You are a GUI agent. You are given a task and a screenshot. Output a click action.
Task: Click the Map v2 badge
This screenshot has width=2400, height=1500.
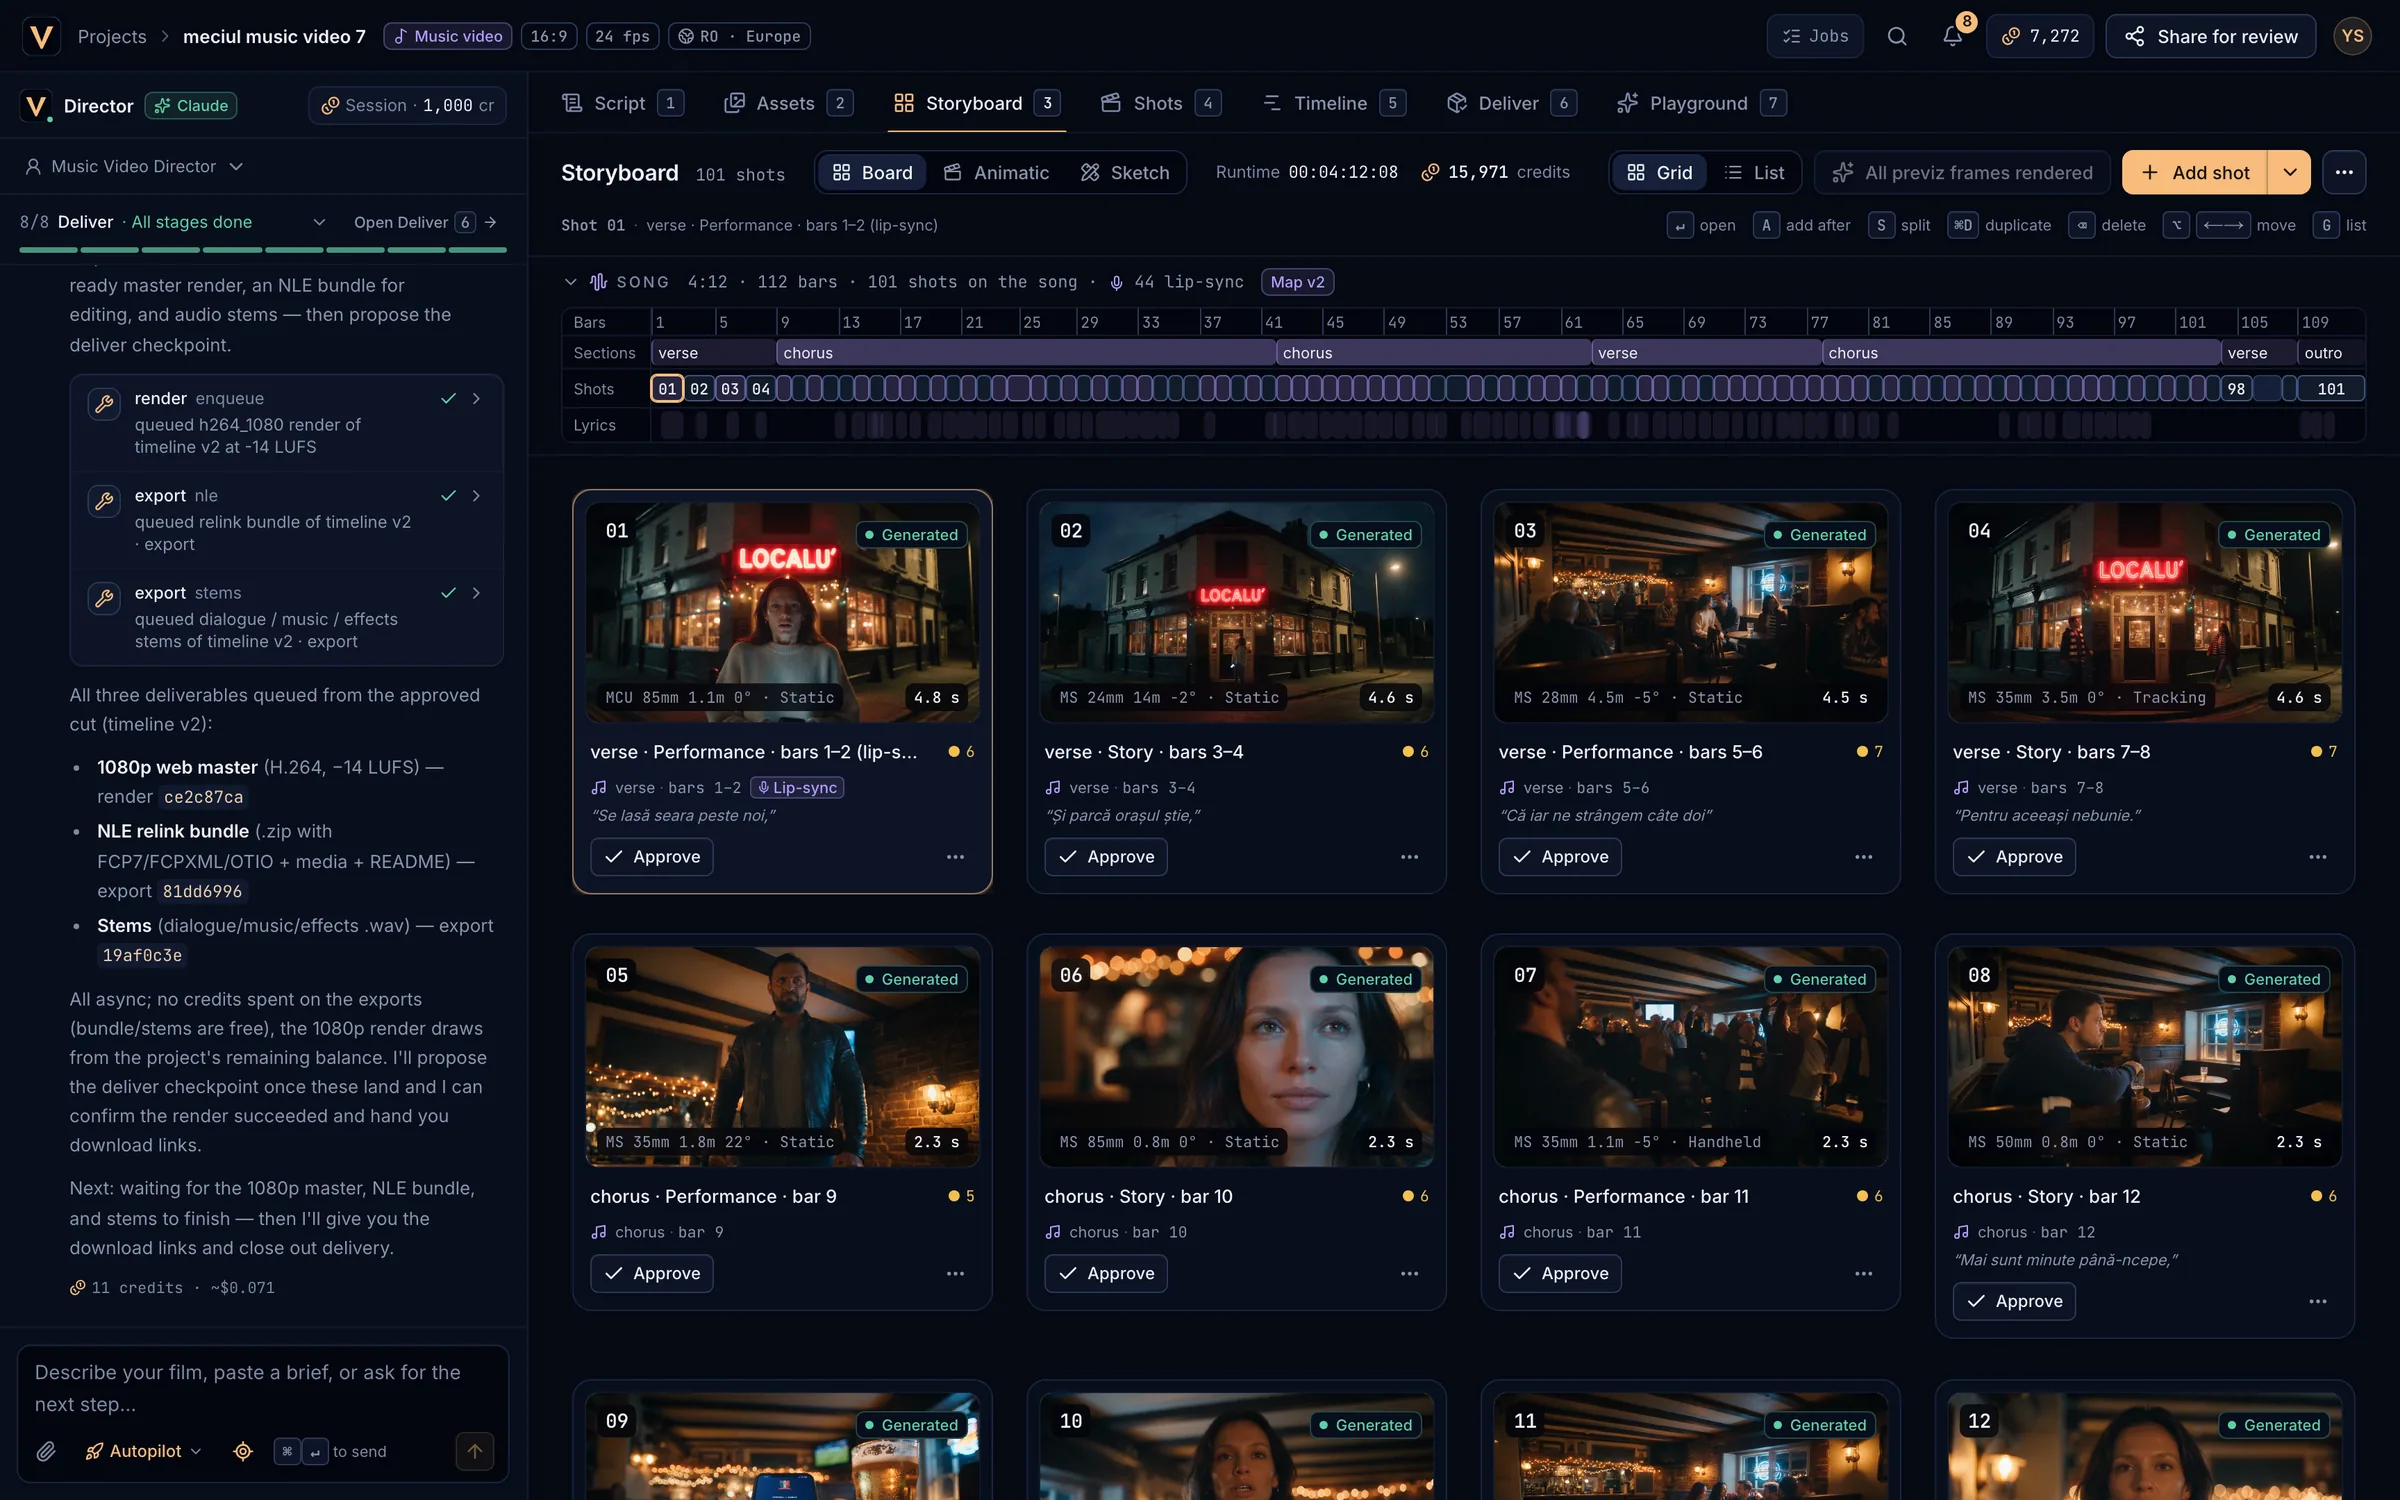click(x=1297, y=282)
